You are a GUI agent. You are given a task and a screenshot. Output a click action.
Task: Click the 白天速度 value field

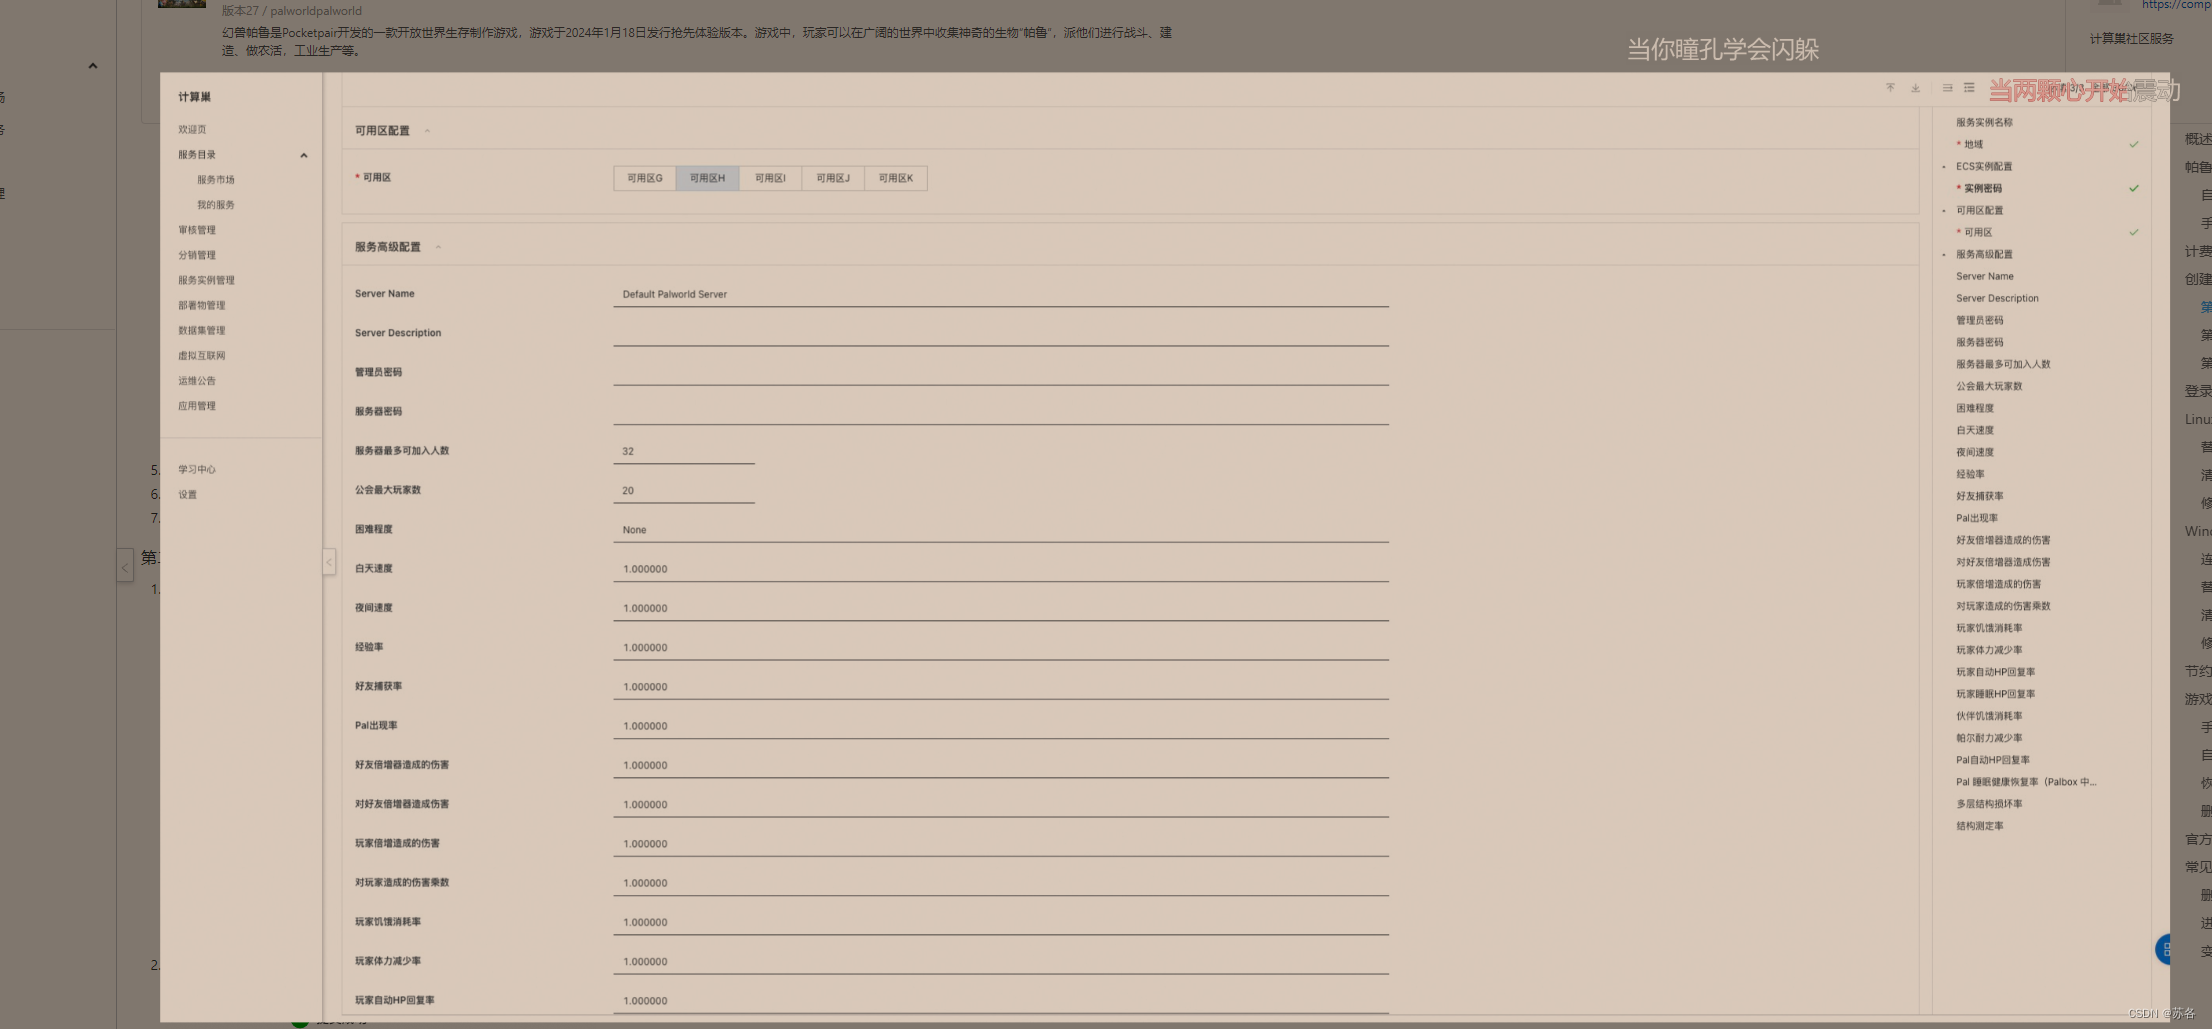(1001, 569)
